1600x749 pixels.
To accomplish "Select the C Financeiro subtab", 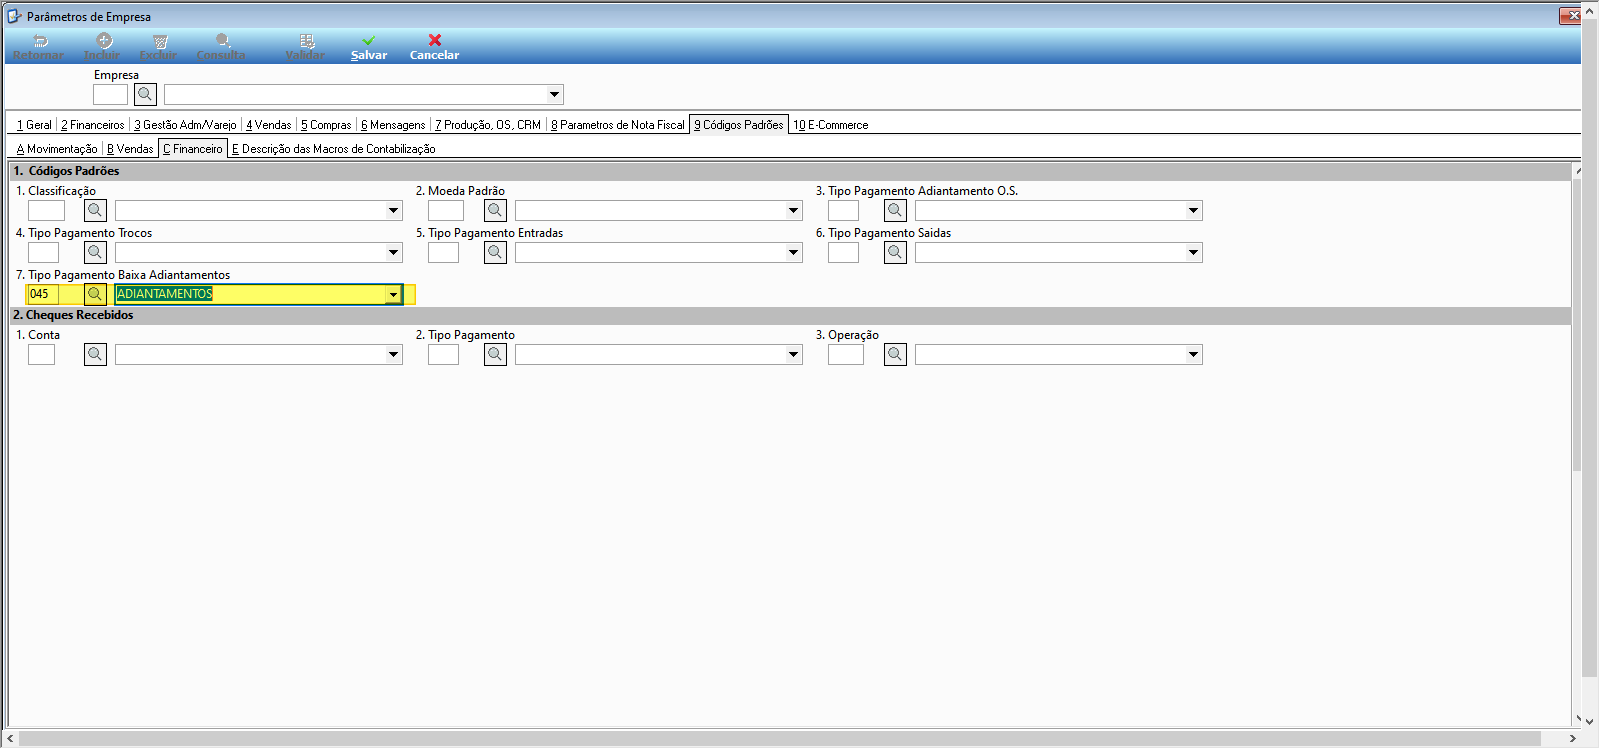I will click(x=193, y=149).
